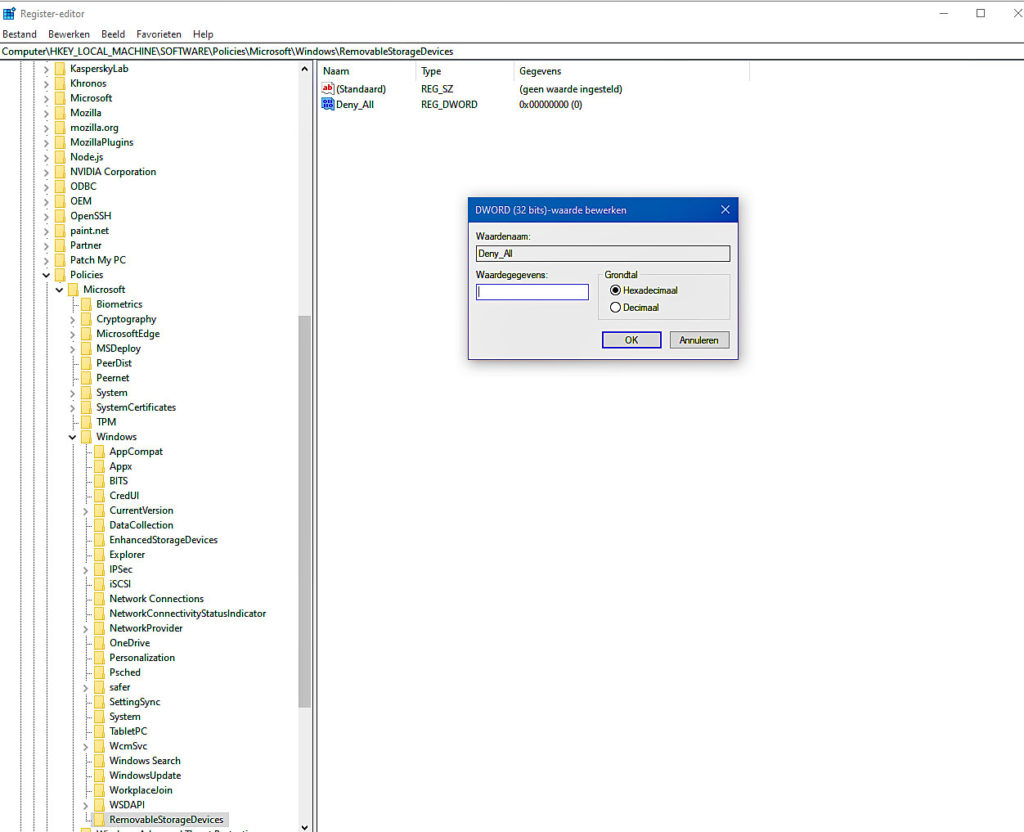
Task: Click the REG_SZ type cell
Action: pyautogui.click(x=437, y=89)
